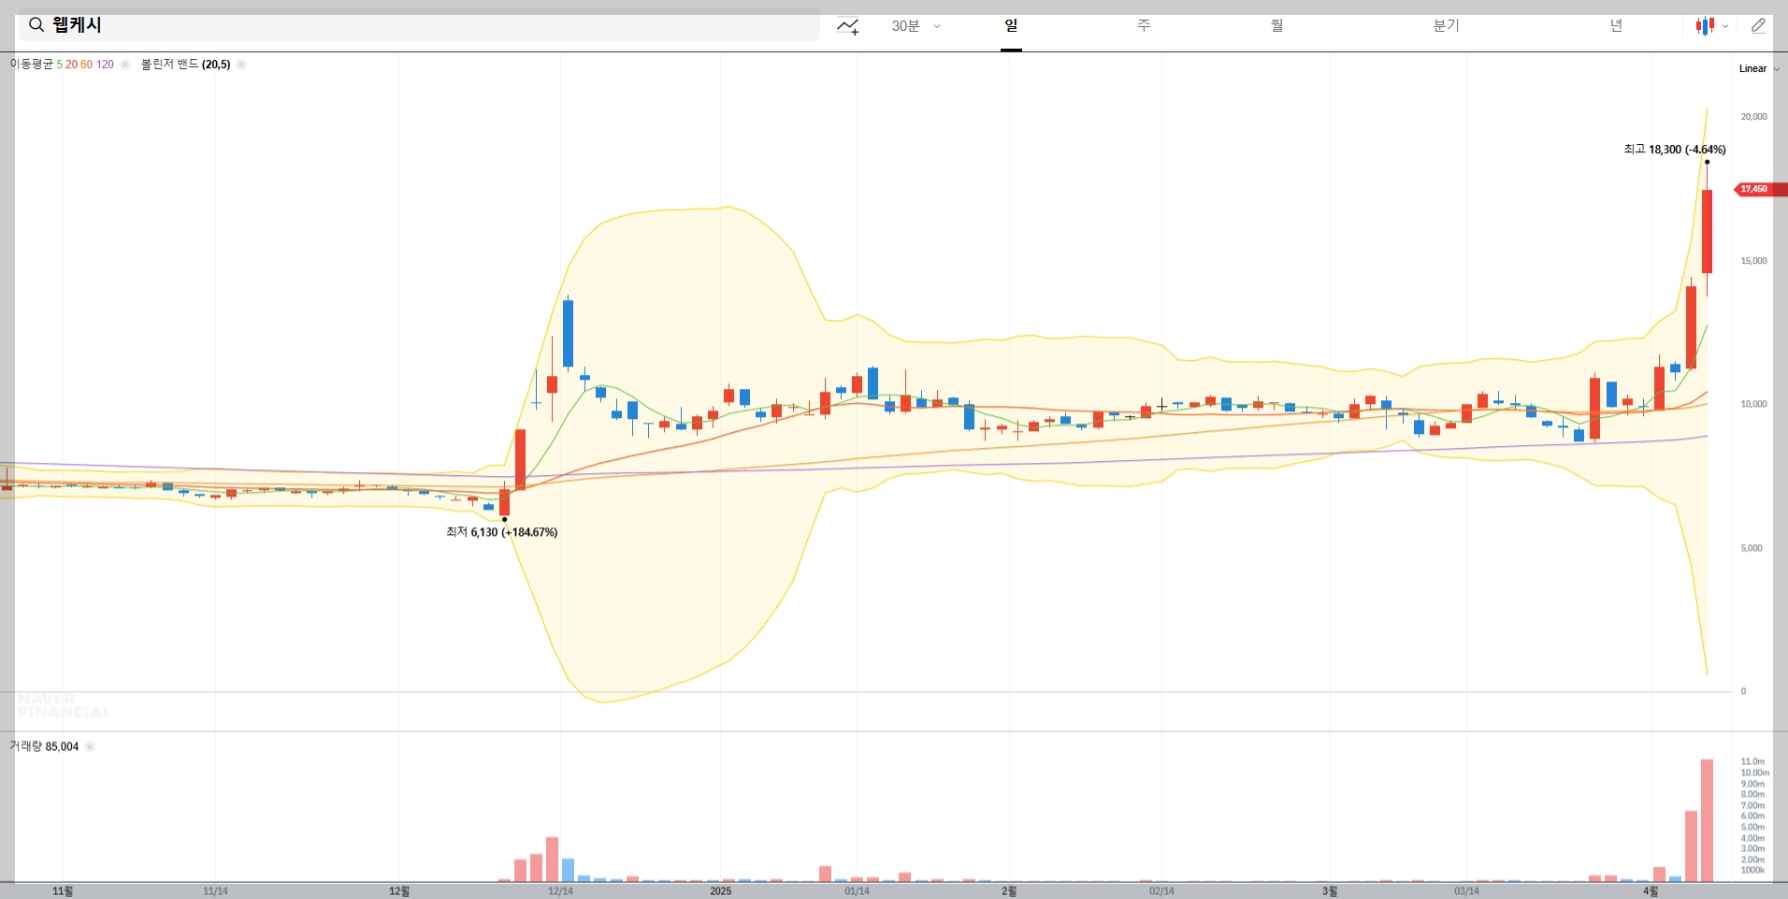This screenshot has height=899, width=1788.
Task: Click the 12/14 date axis label
Action: 560,891
